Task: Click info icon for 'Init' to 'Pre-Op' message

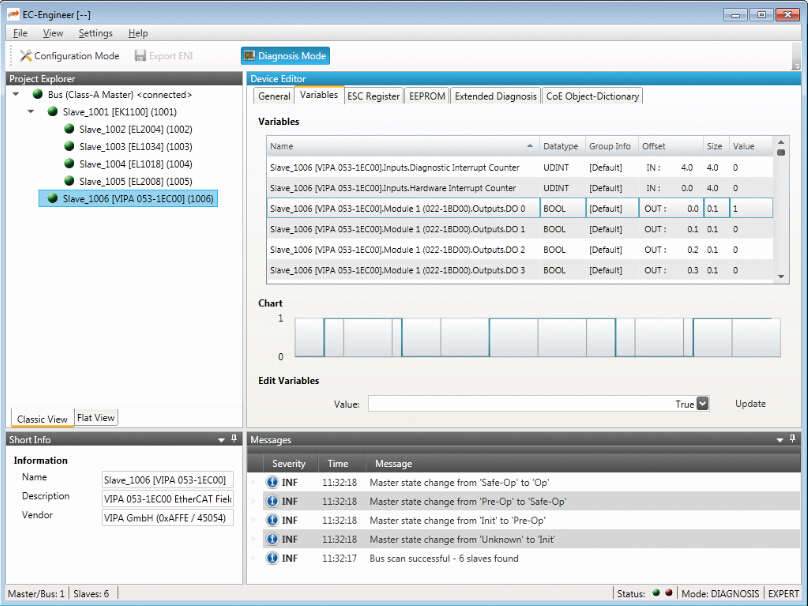Action: [272, 520]
